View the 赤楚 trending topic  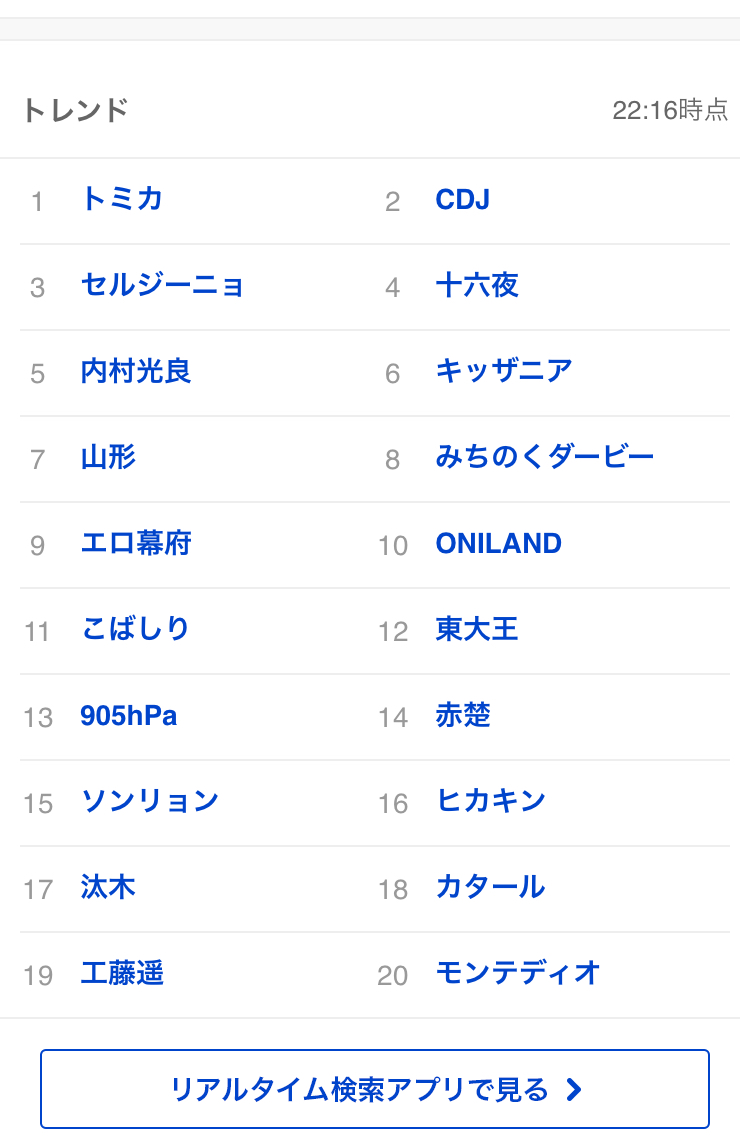click(463, 716)
